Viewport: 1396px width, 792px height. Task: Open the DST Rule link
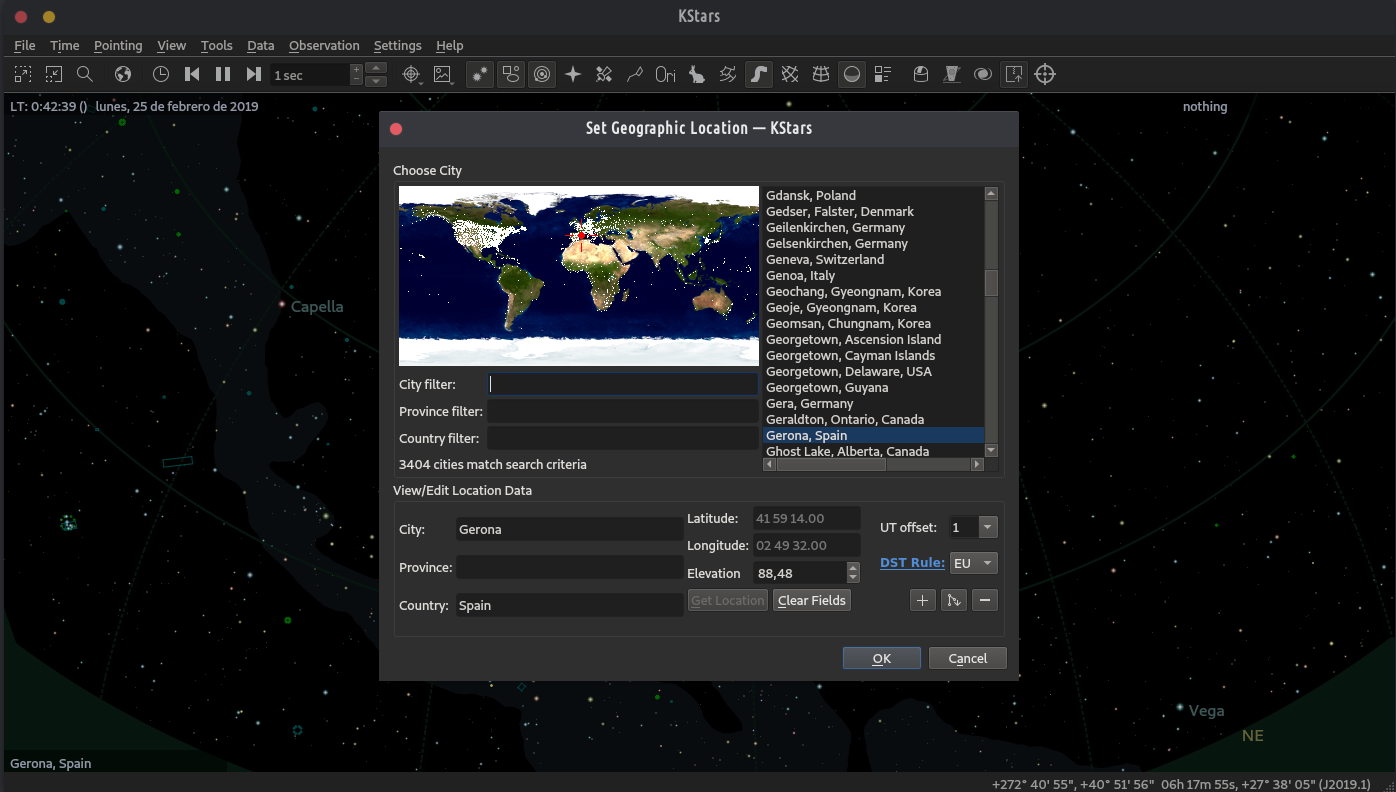pos(912,563)
